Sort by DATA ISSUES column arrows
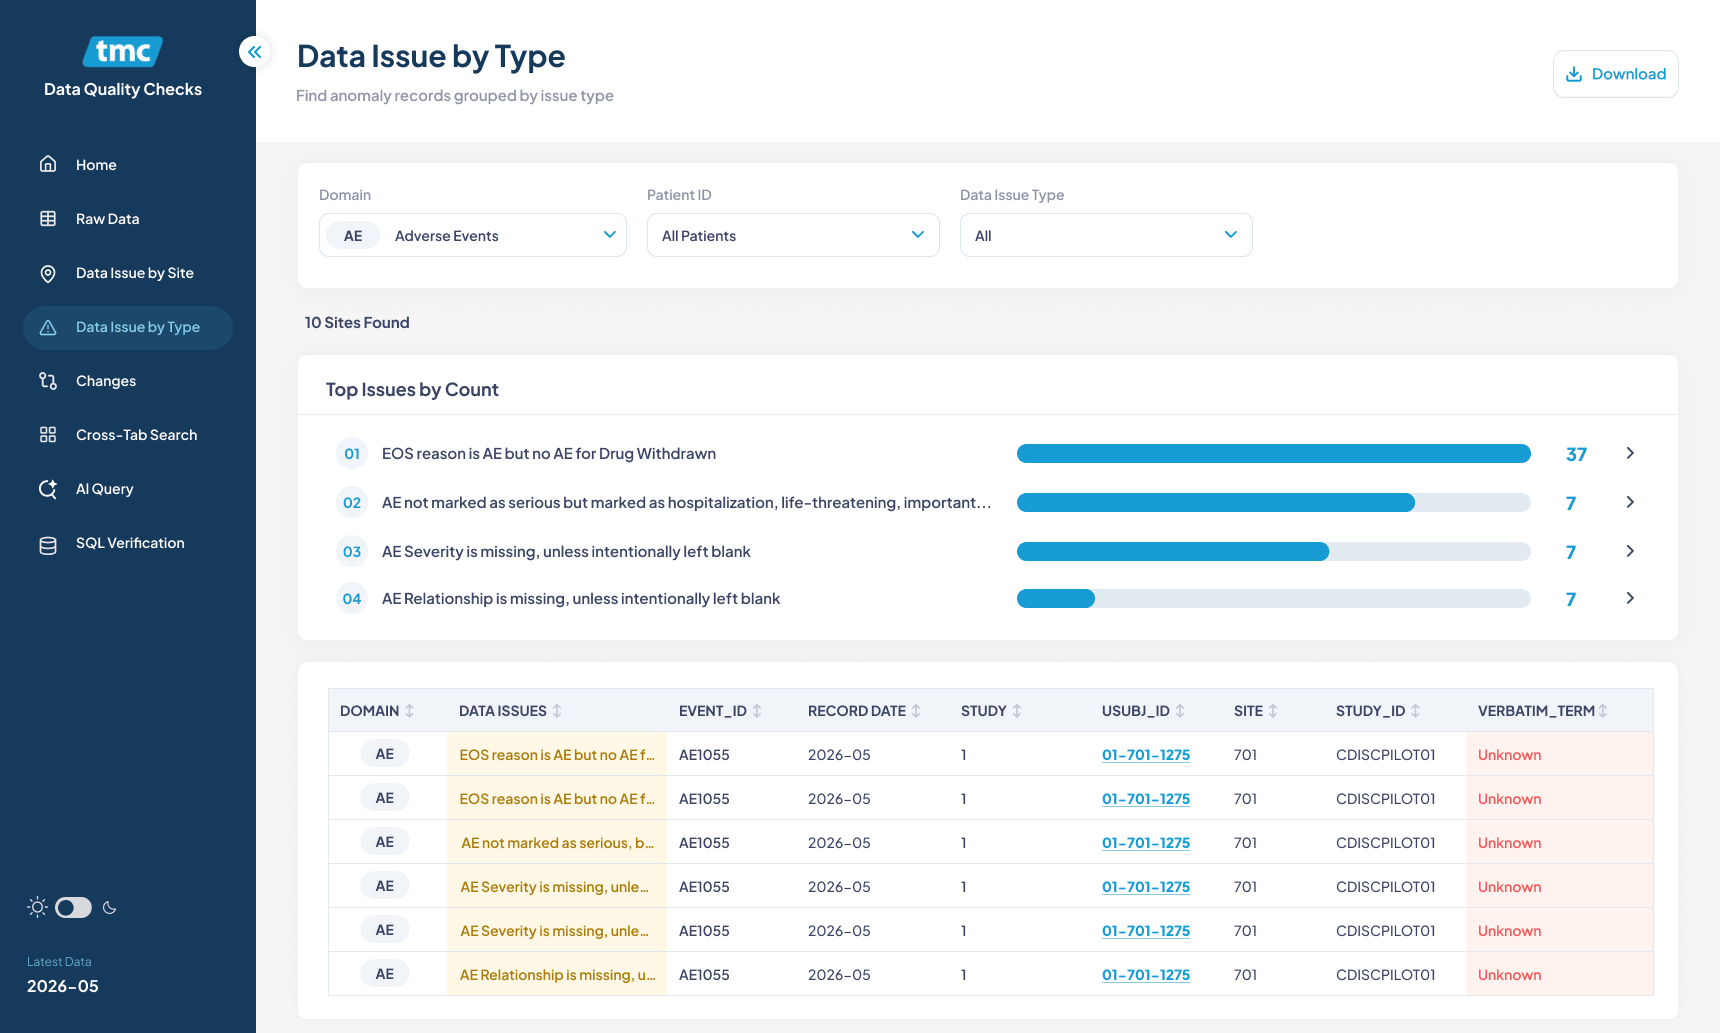 (x=558, y=711)
